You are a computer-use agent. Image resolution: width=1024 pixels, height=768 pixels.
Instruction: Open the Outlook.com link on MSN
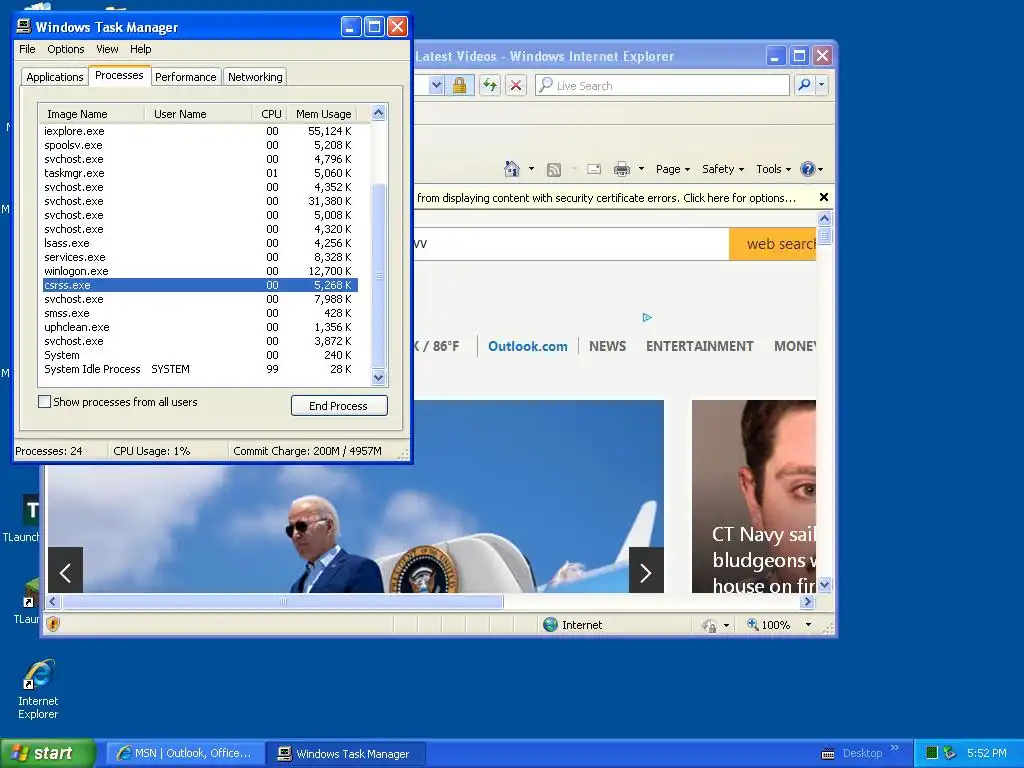528,346
